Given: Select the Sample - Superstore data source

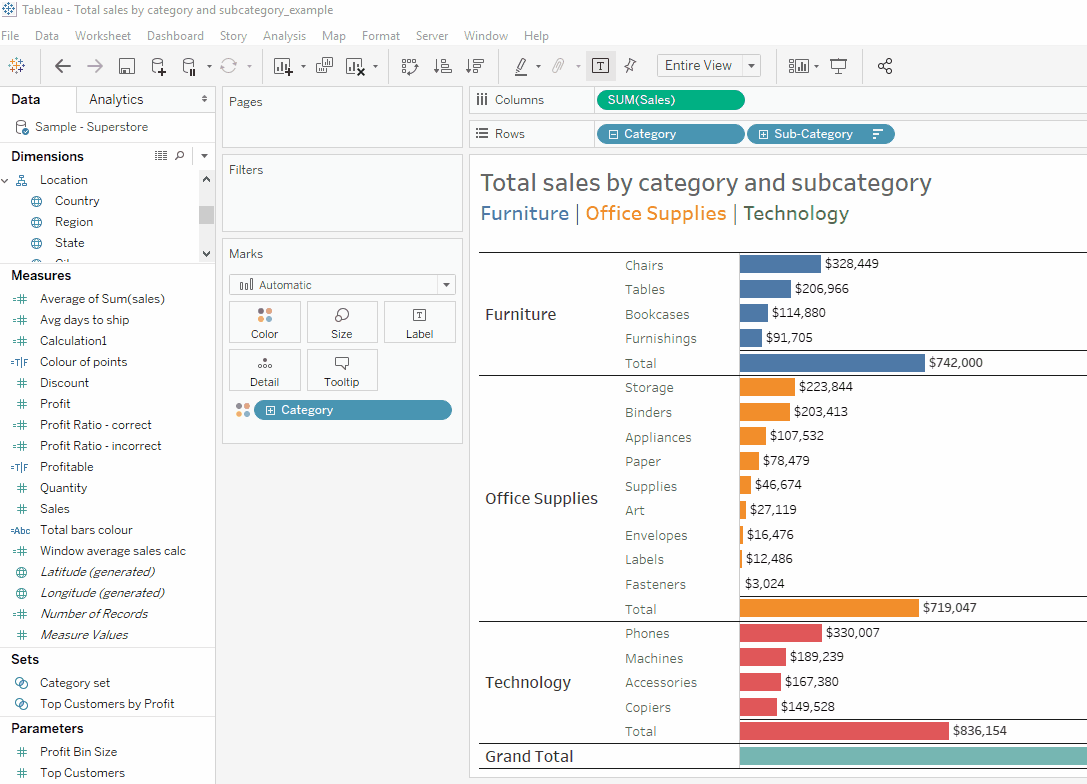Looking at the screenshot, I should coord(90,127).
